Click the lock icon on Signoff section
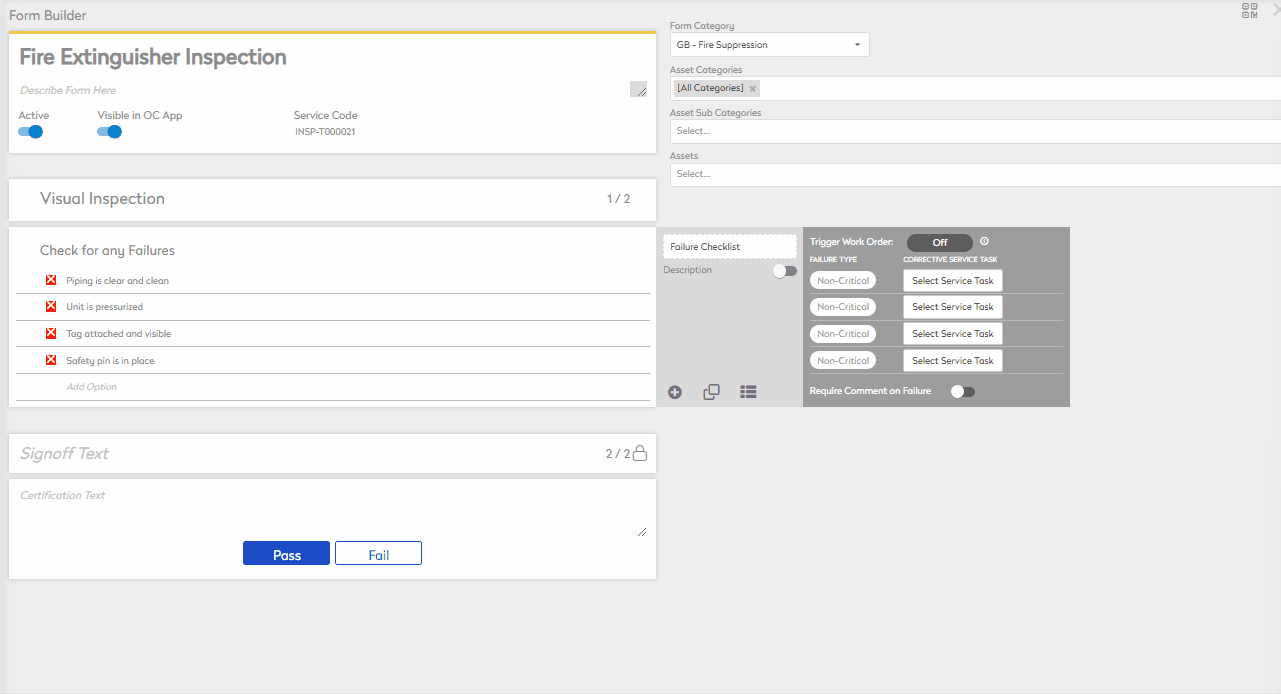The image size is (1281, 694). pyautogui.click(x=640, y=454)
